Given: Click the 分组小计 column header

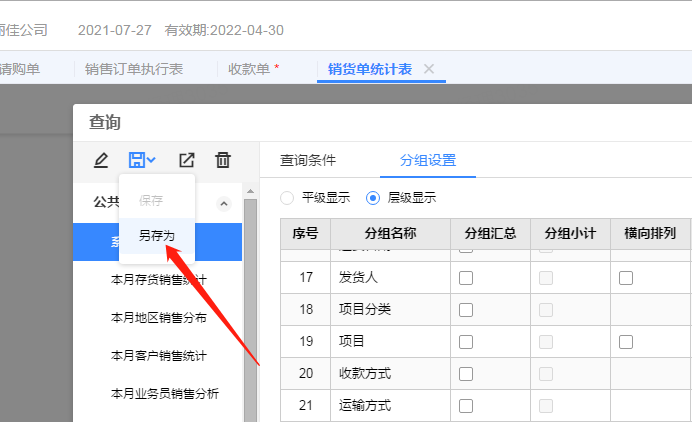Looking at the screenshot, I should [x=570, y=234].
